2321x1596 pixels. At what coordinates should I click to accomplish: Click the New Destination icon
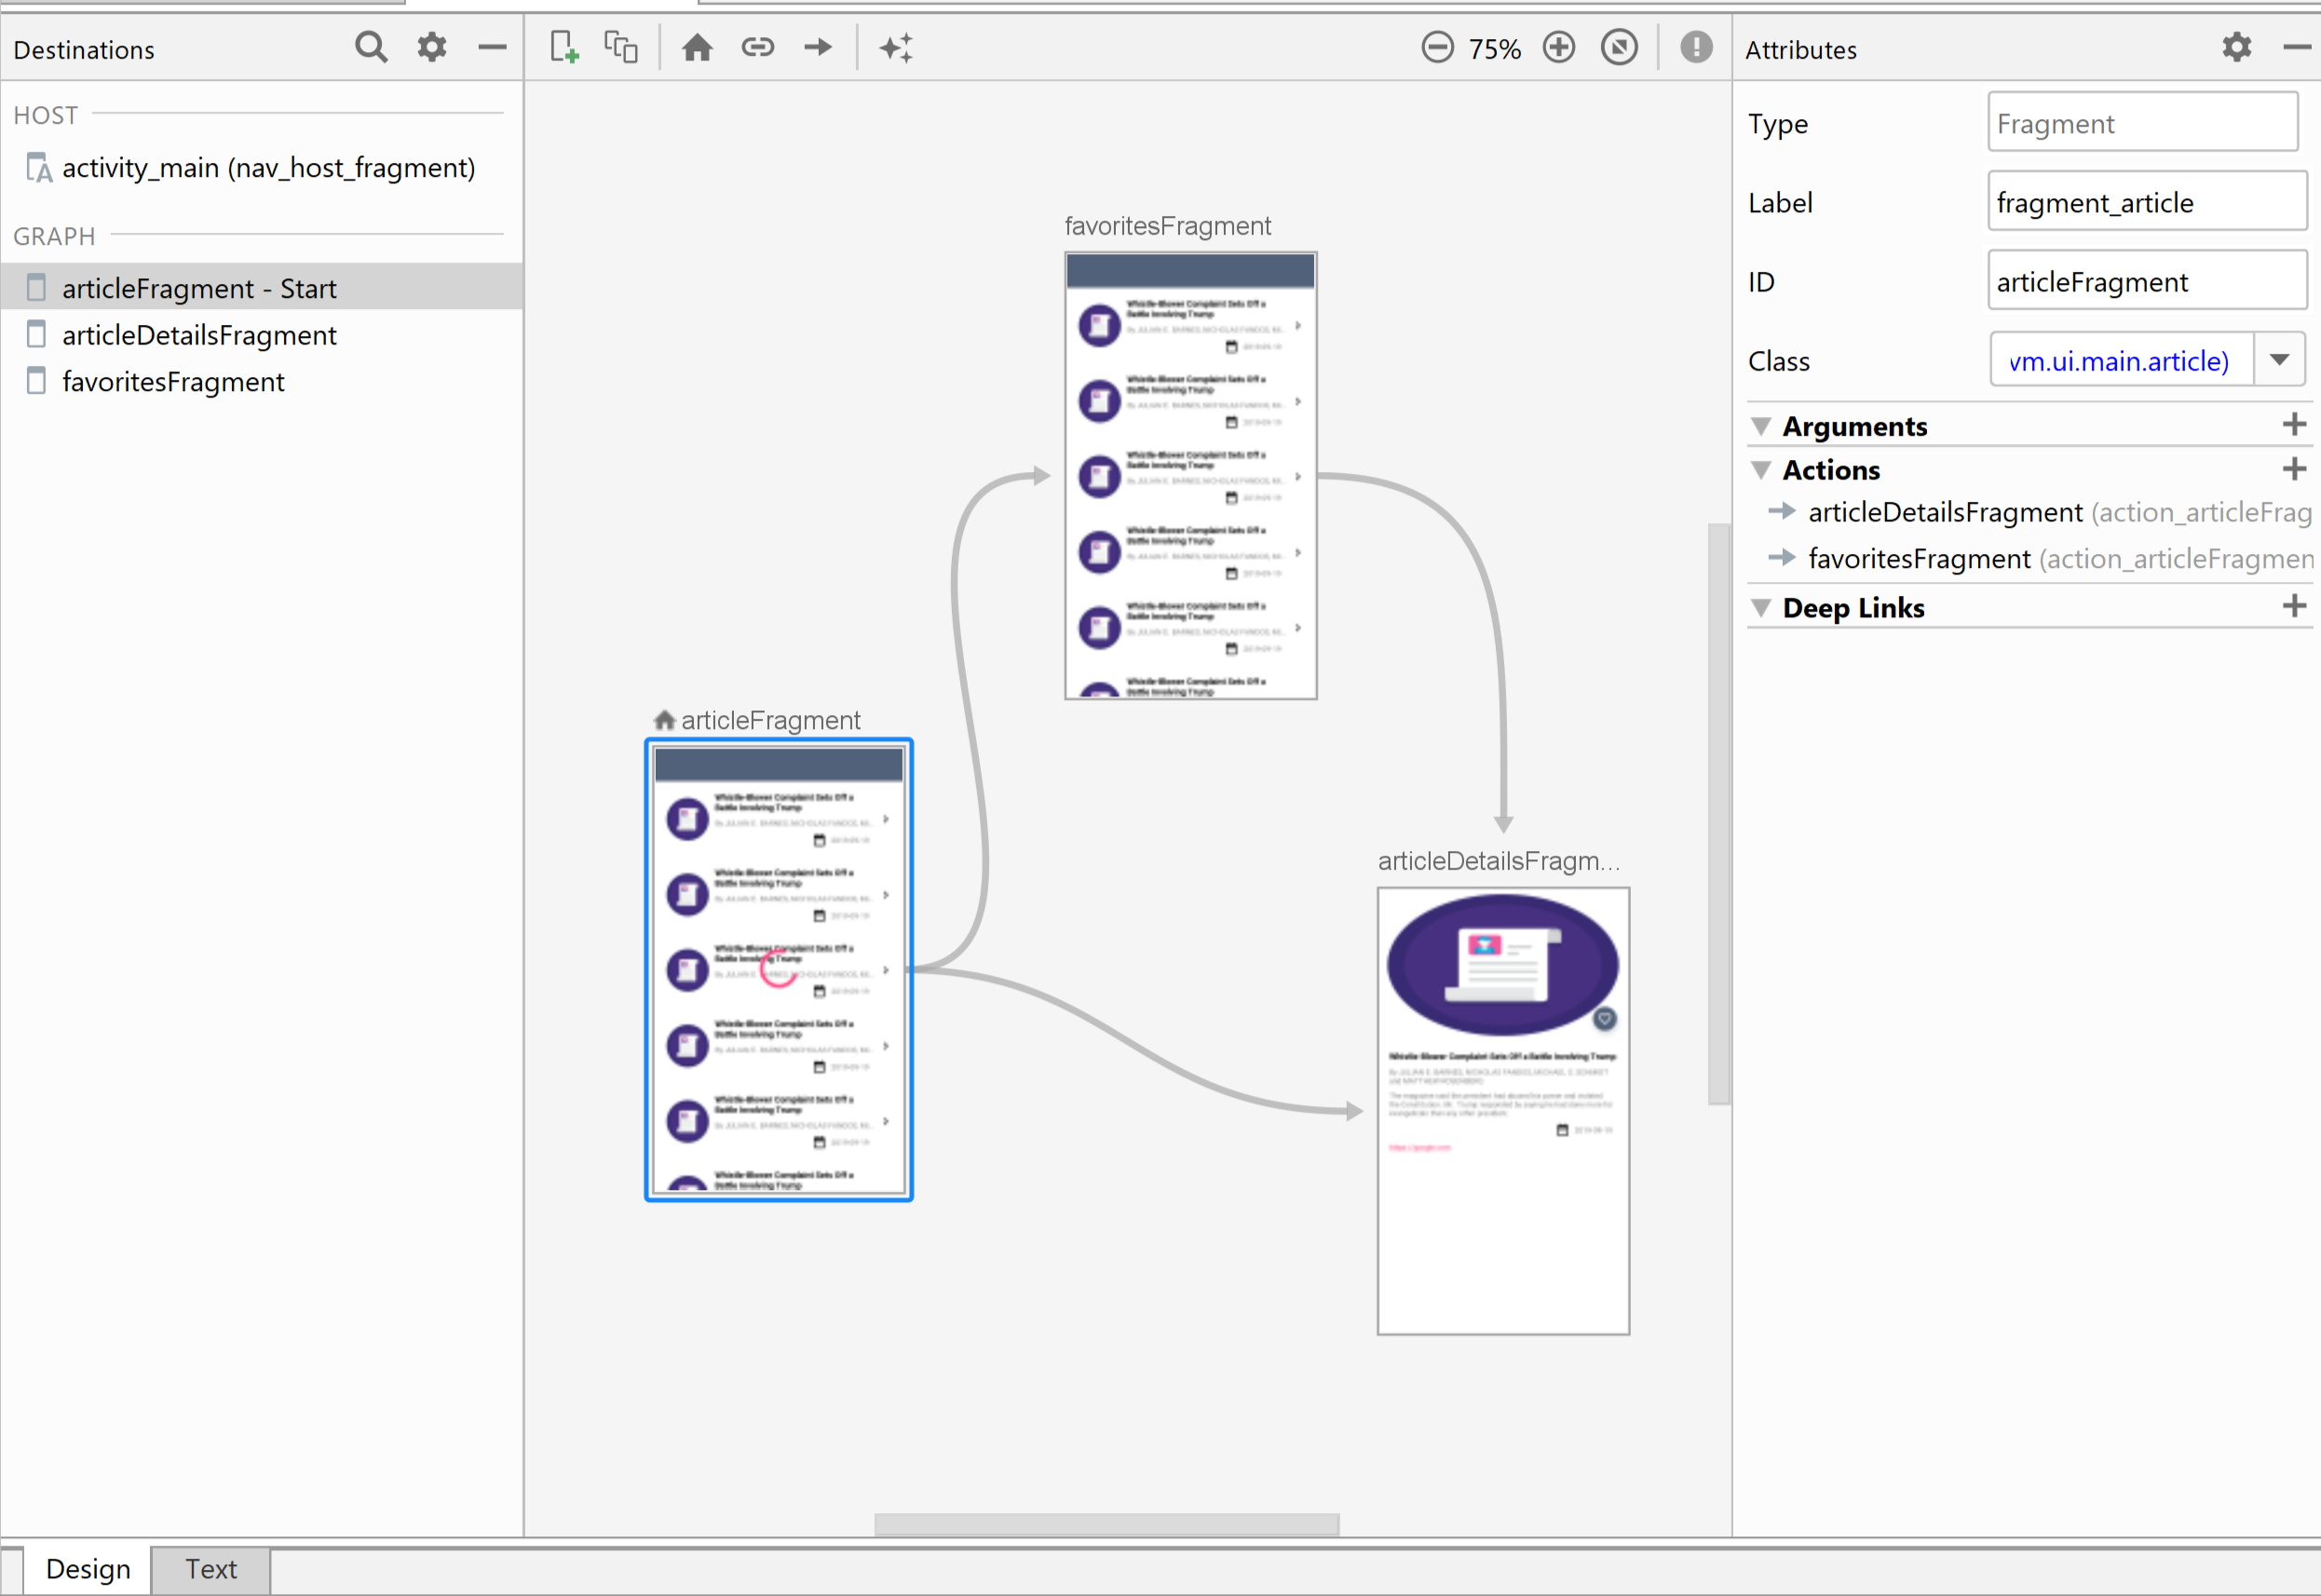(564, 47)
